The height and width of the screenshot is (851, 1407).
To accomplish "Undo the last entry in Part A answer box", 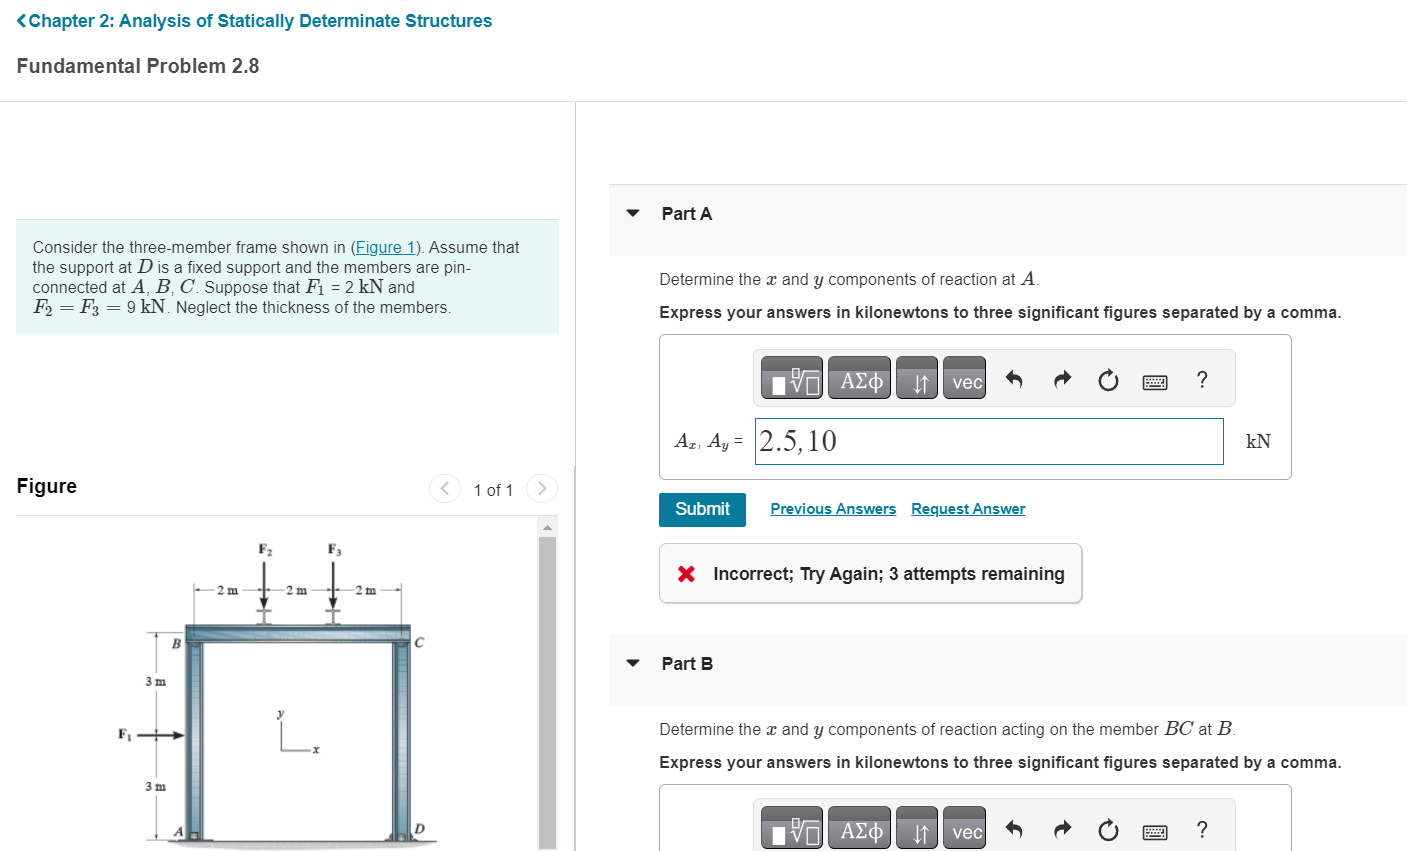I will click(1015, 378).
